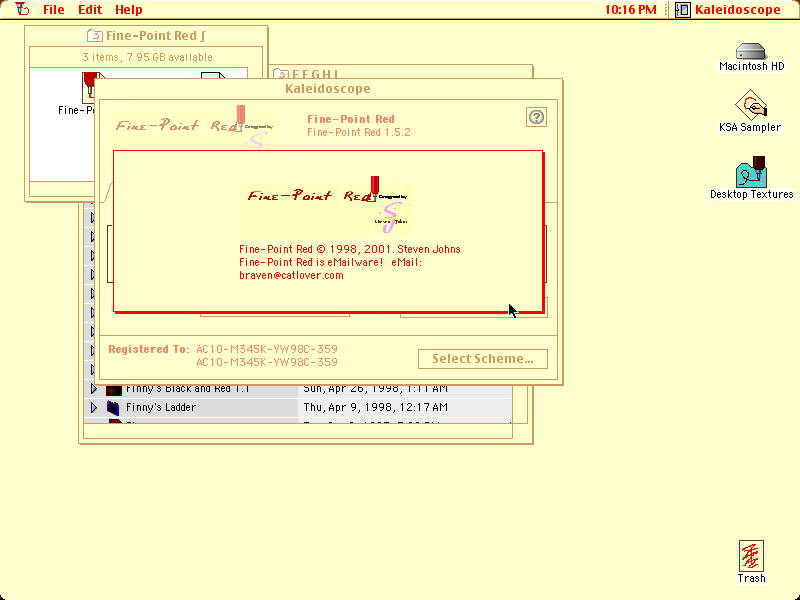Select the Desktop Textures folder icon
This screenshot has width=800, height=600.
click(x=751, y=172)
